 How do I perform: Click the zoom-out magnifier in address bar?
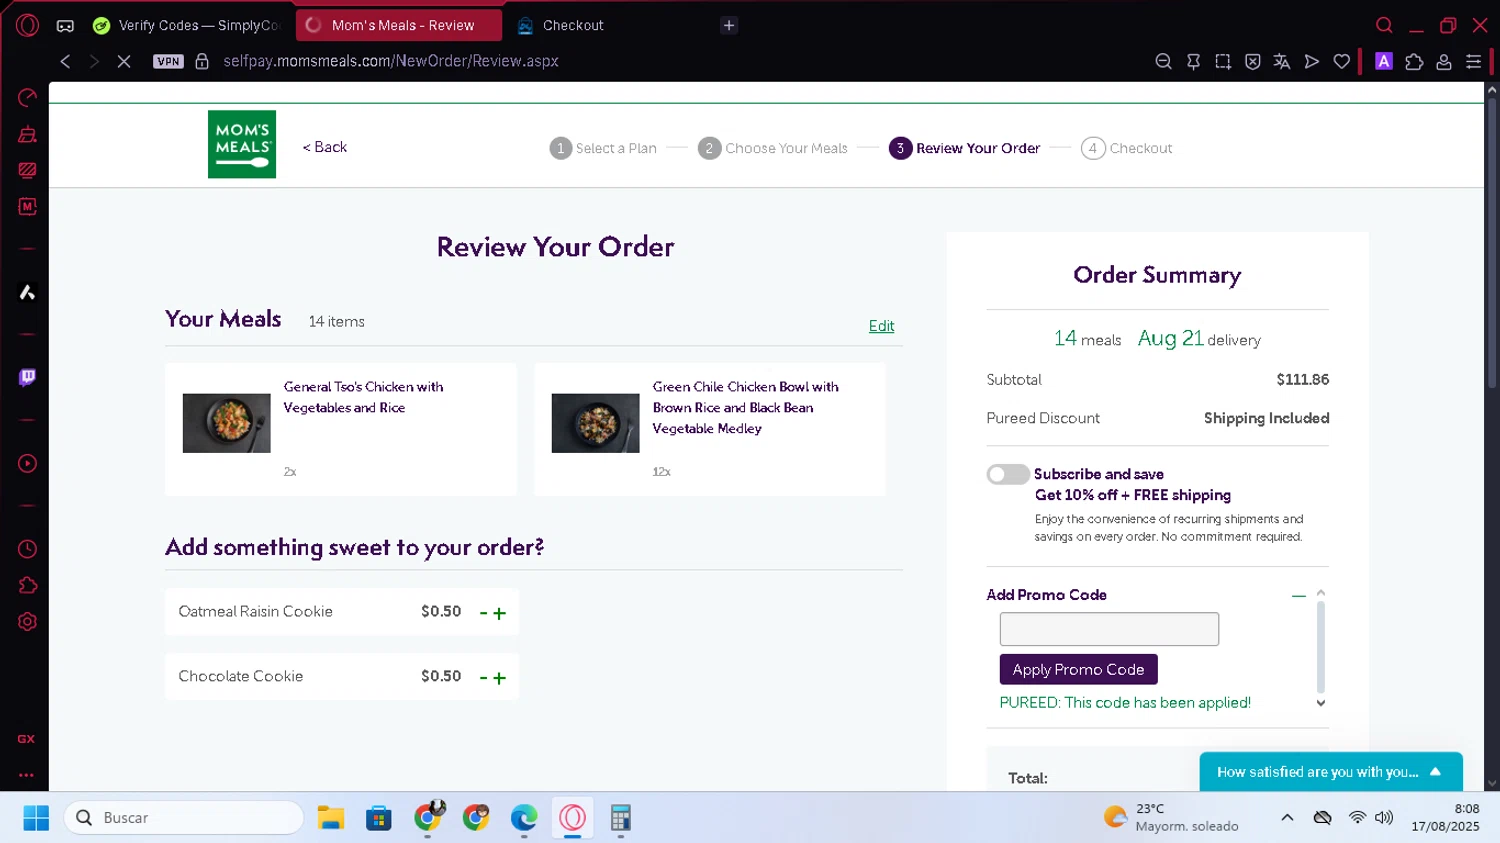click(x=1163, y=61)
